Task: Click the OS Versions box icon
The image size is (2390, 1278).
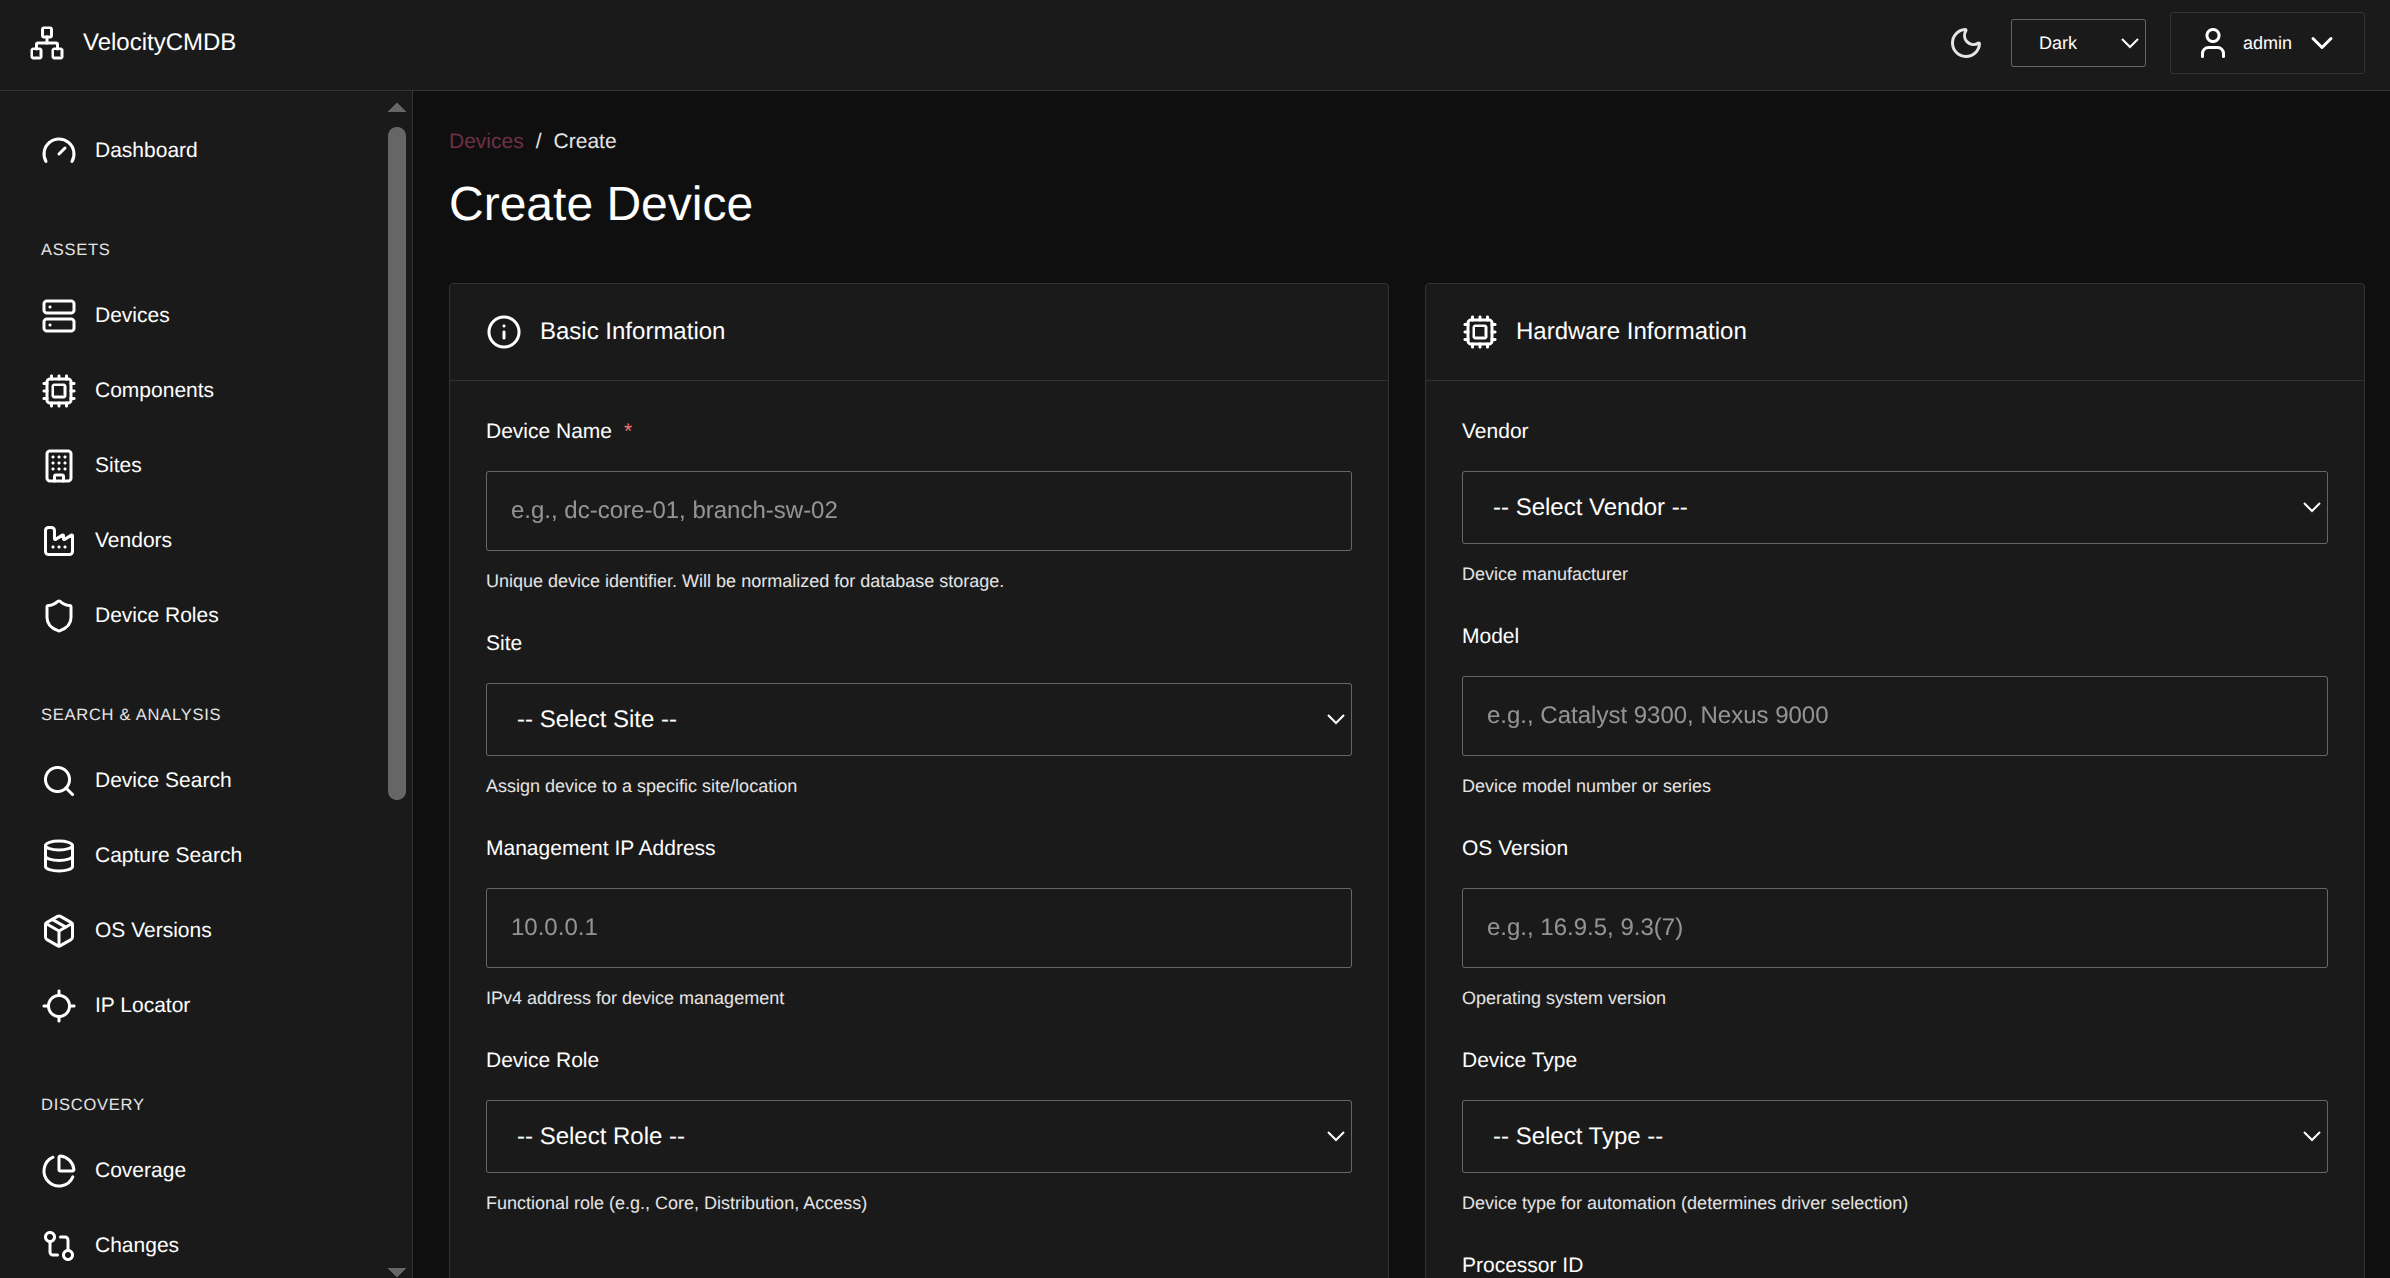Action: (x=59, y=930)
